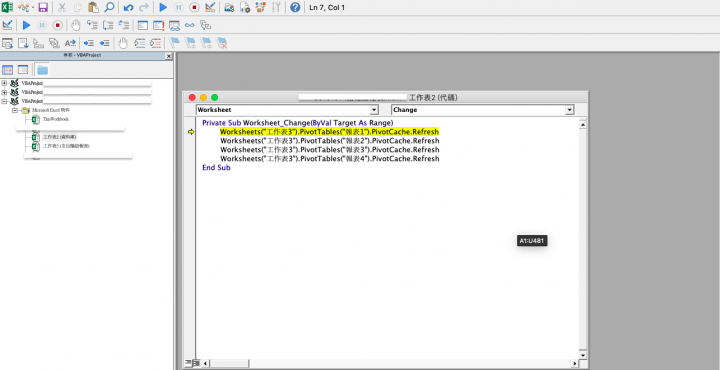The image size is (720, 370).
Task: Save the VBA project with the floppy icon
Action: pyautogui.click(x=43, y=7)
